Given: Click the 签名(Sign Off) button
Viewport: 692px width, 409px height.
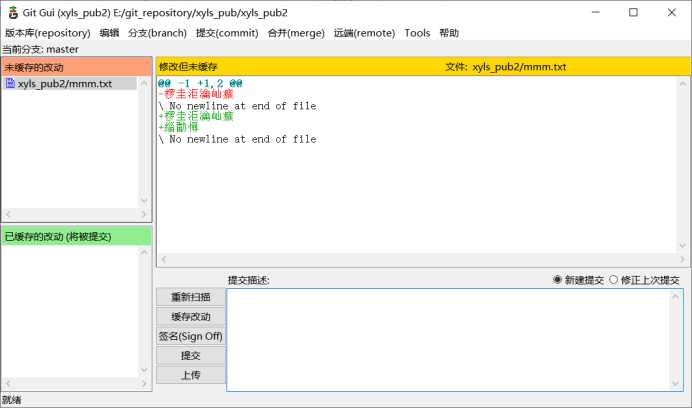Looking at the screenshot, I should coord(191,336).
